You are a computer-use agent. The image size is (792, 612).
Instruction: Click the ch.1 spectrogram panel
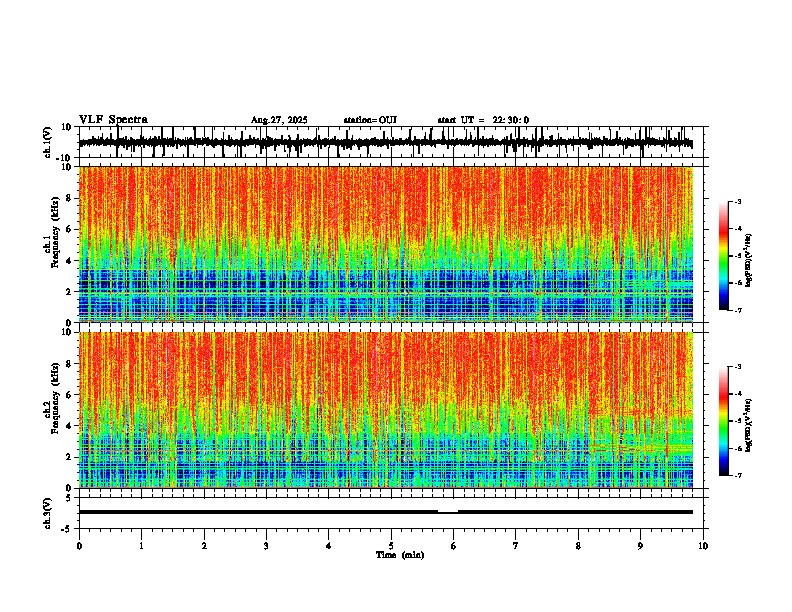385,244
